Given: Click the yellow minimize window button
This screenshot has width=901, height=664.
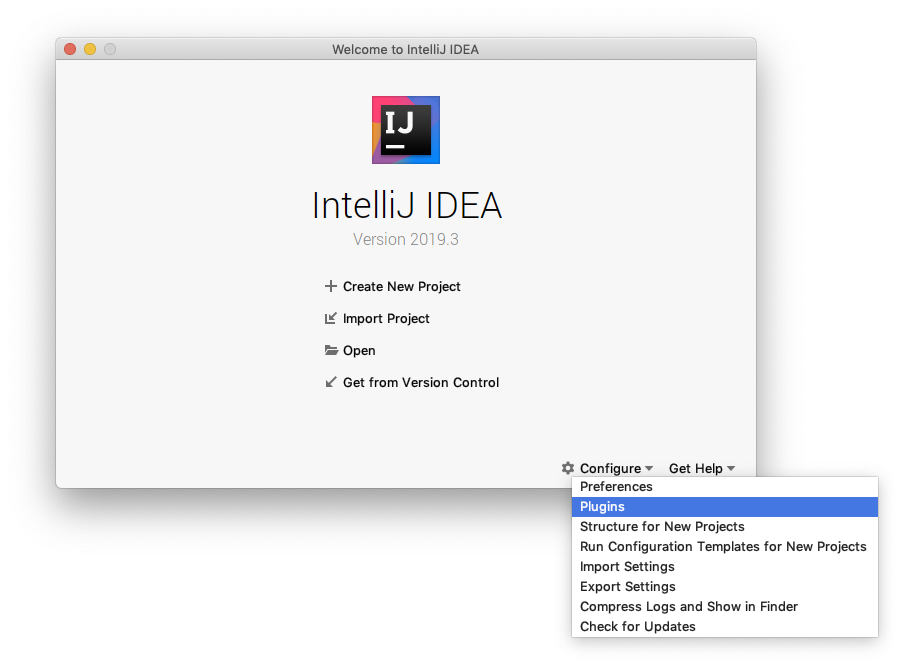Looking at the screenshot, I should tap(90, 49).
